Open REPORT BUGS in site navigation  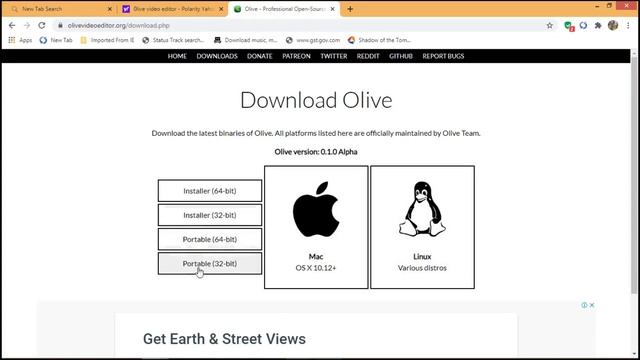(x=443, y=56)
